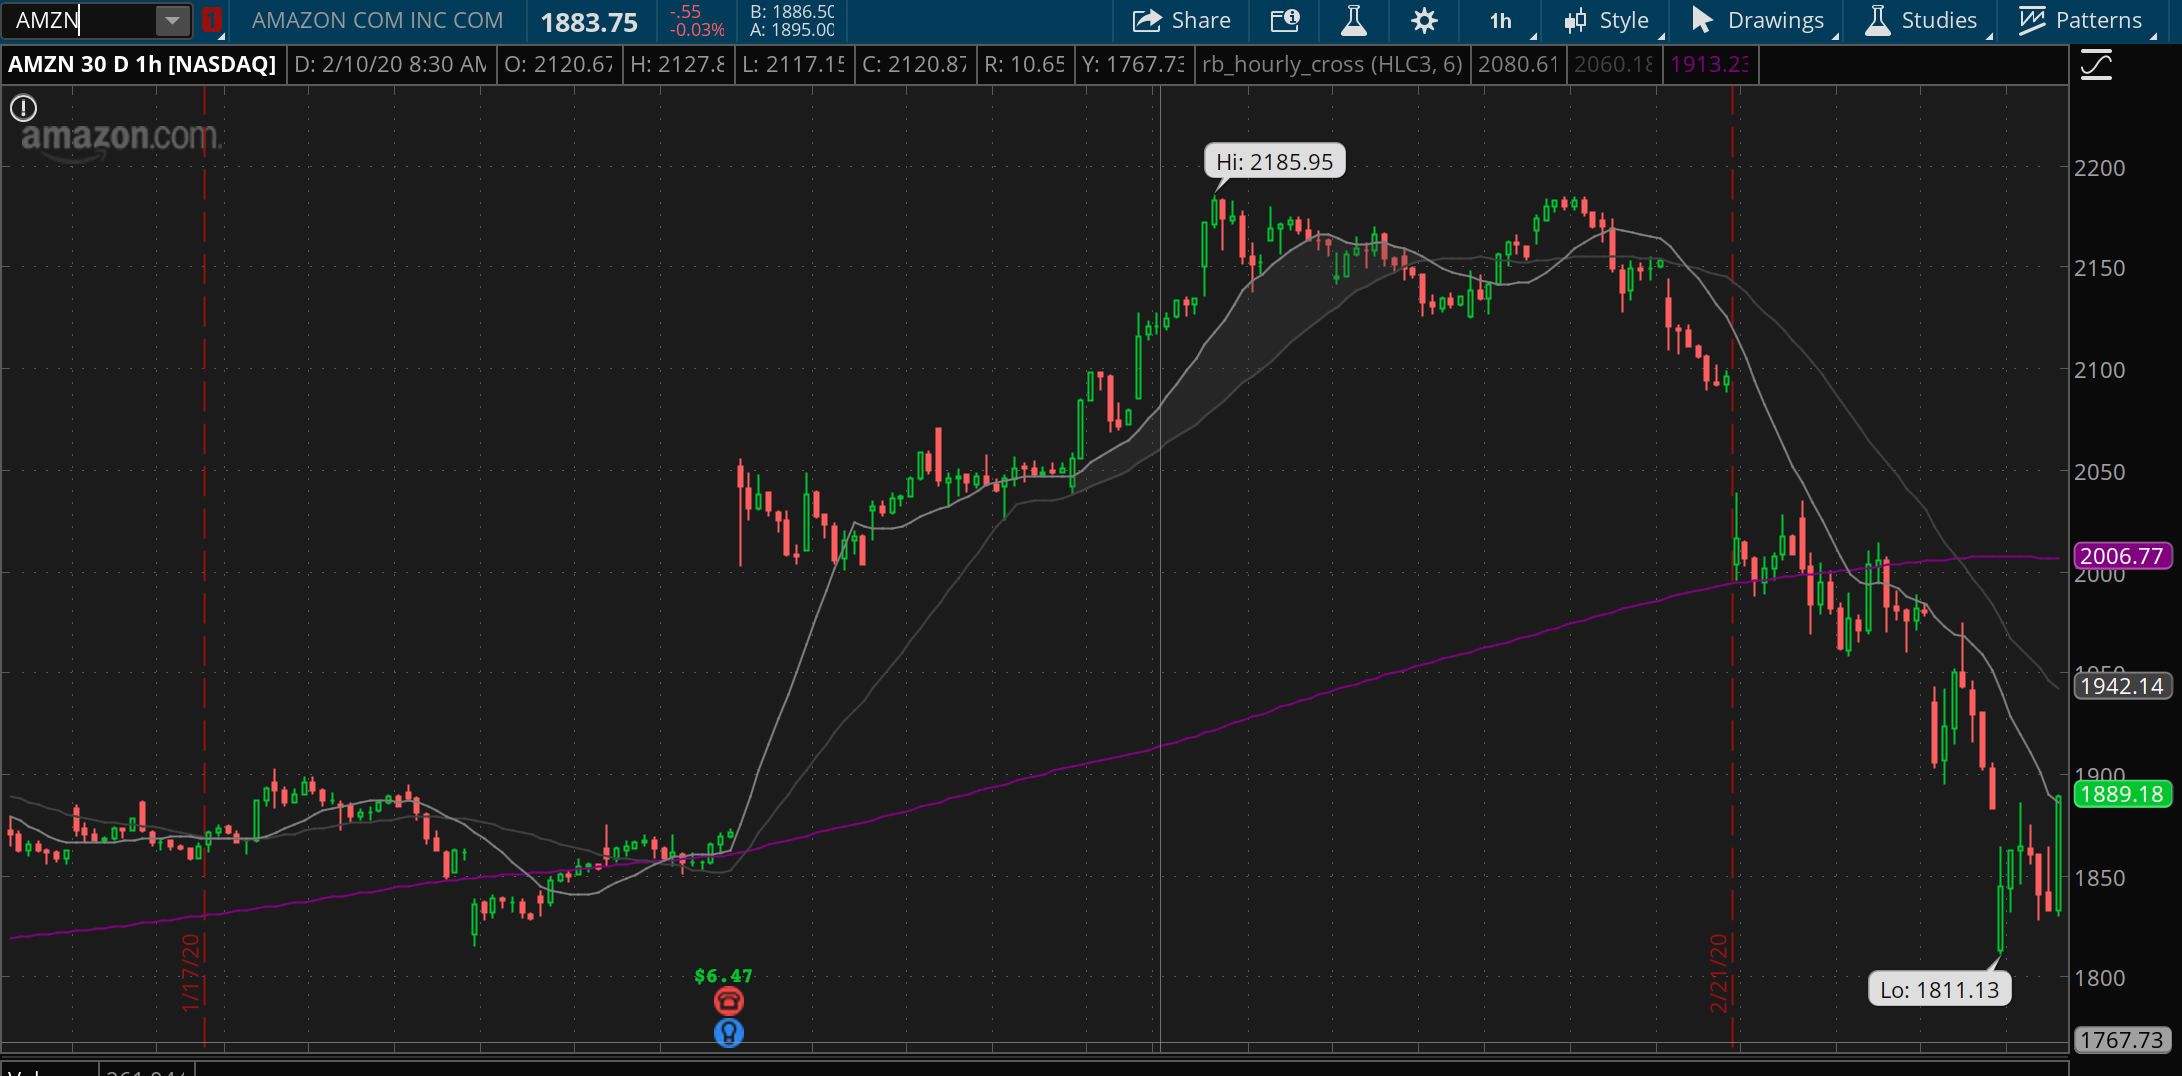Viewport: 2182px width, 1076px height.
Task: Open the Style menu
Action: 1607,20
